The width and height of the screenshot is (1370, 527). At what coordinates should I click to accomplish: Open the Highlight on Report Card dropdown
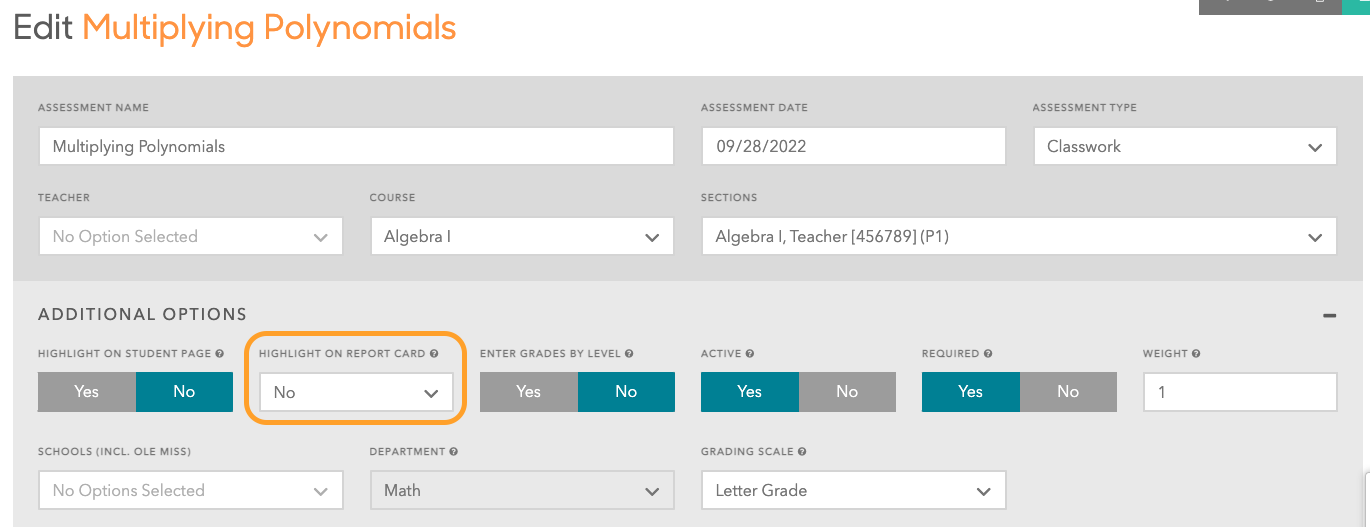click(356, 393)
